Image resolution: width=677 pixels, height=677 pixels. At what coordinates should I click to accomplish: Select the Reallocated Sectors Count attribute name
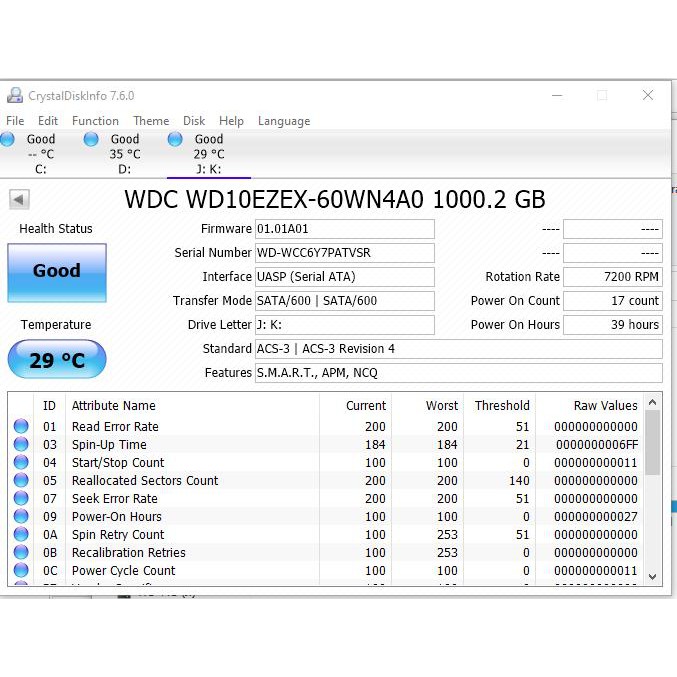click(x=145, y=481)
